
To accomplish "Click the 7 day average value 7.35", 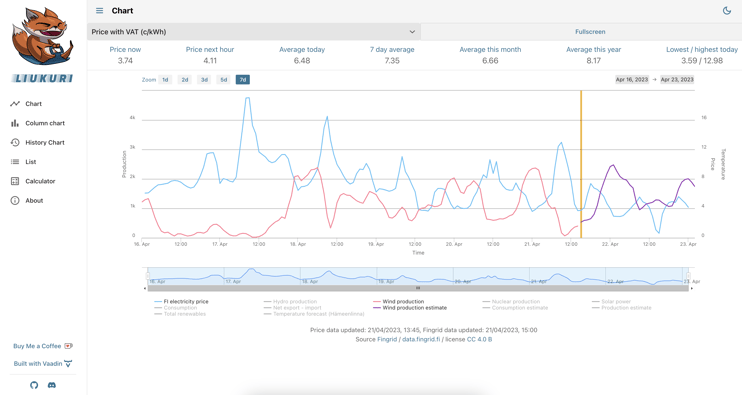I will point(392,61).
